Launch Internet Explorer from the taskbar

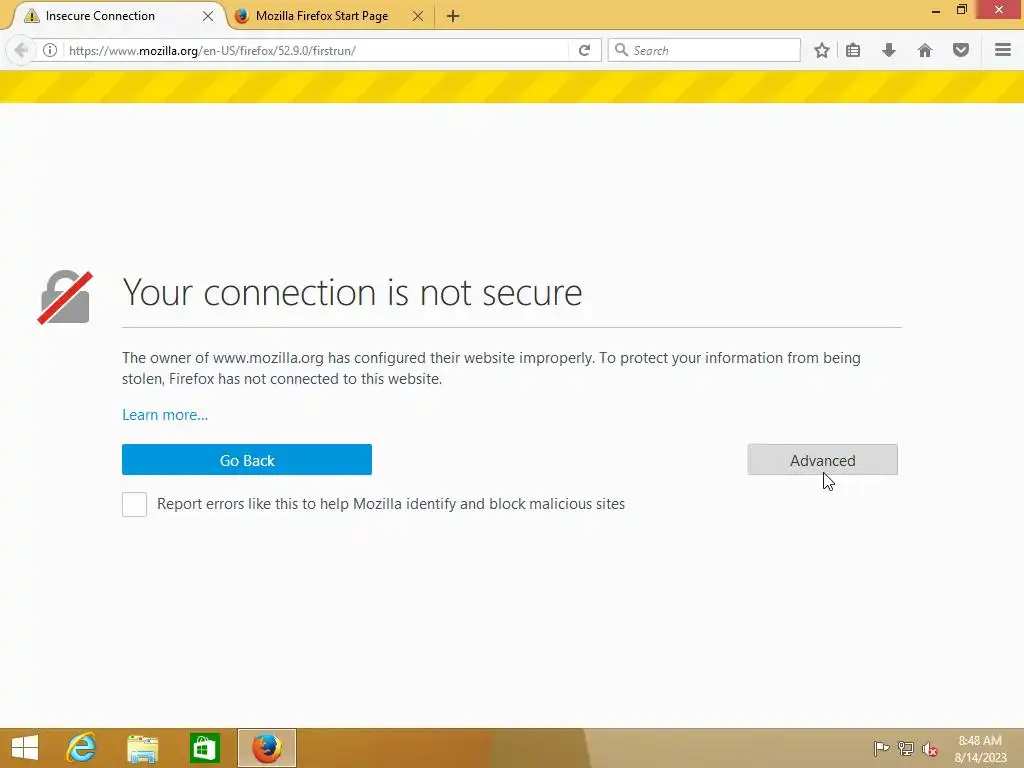(x=81, y=748)
